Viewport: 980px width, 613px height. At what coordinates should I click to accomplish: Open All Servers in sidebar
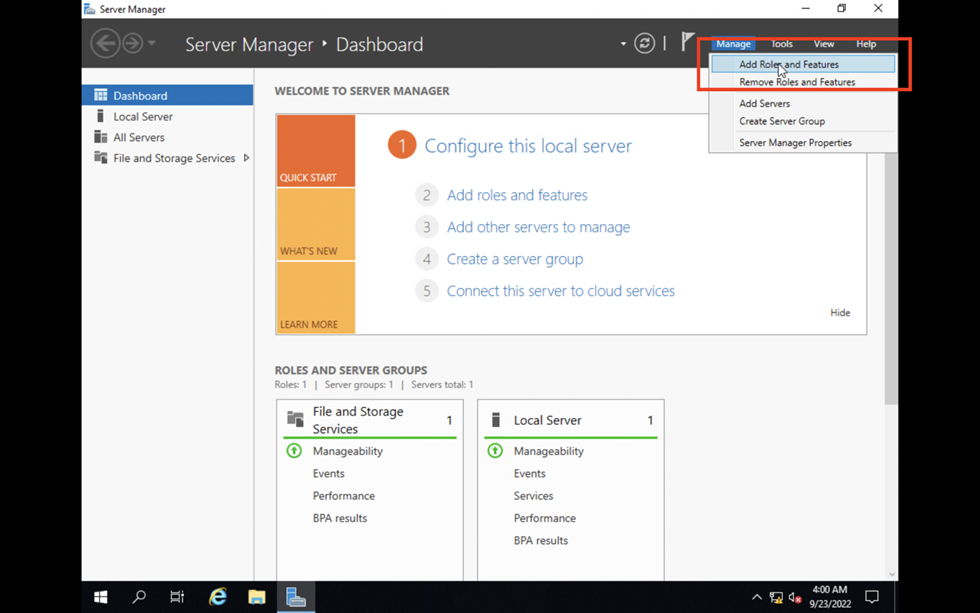click(138, 138)
